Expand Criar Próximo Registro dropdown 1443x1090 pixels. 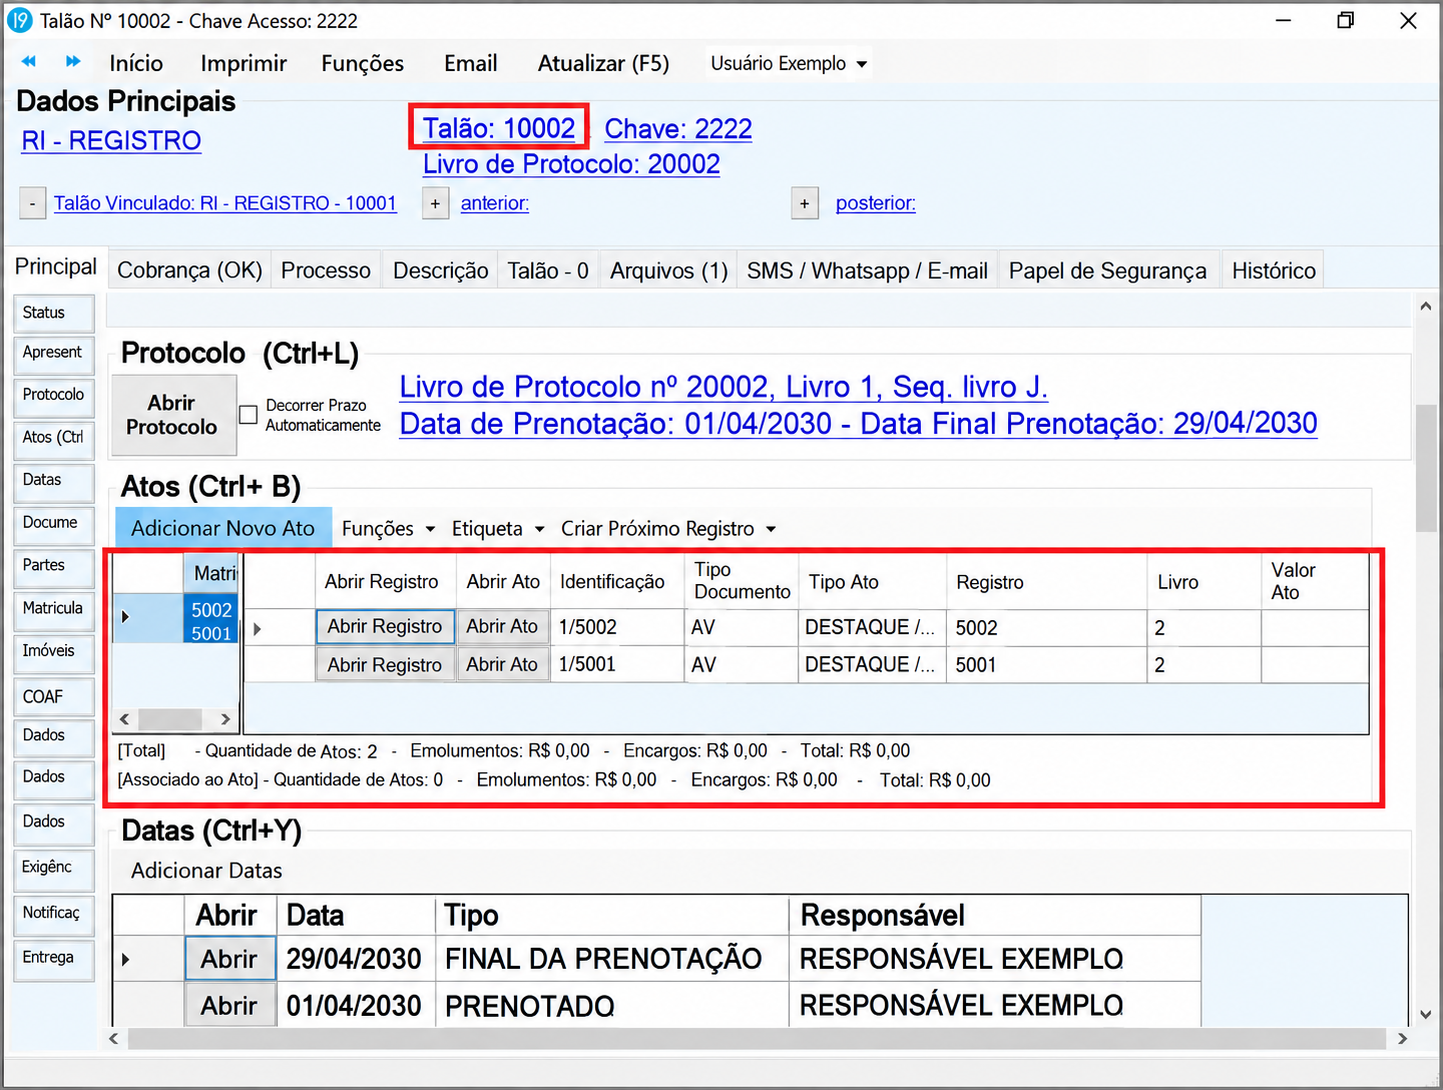[668, 528]
